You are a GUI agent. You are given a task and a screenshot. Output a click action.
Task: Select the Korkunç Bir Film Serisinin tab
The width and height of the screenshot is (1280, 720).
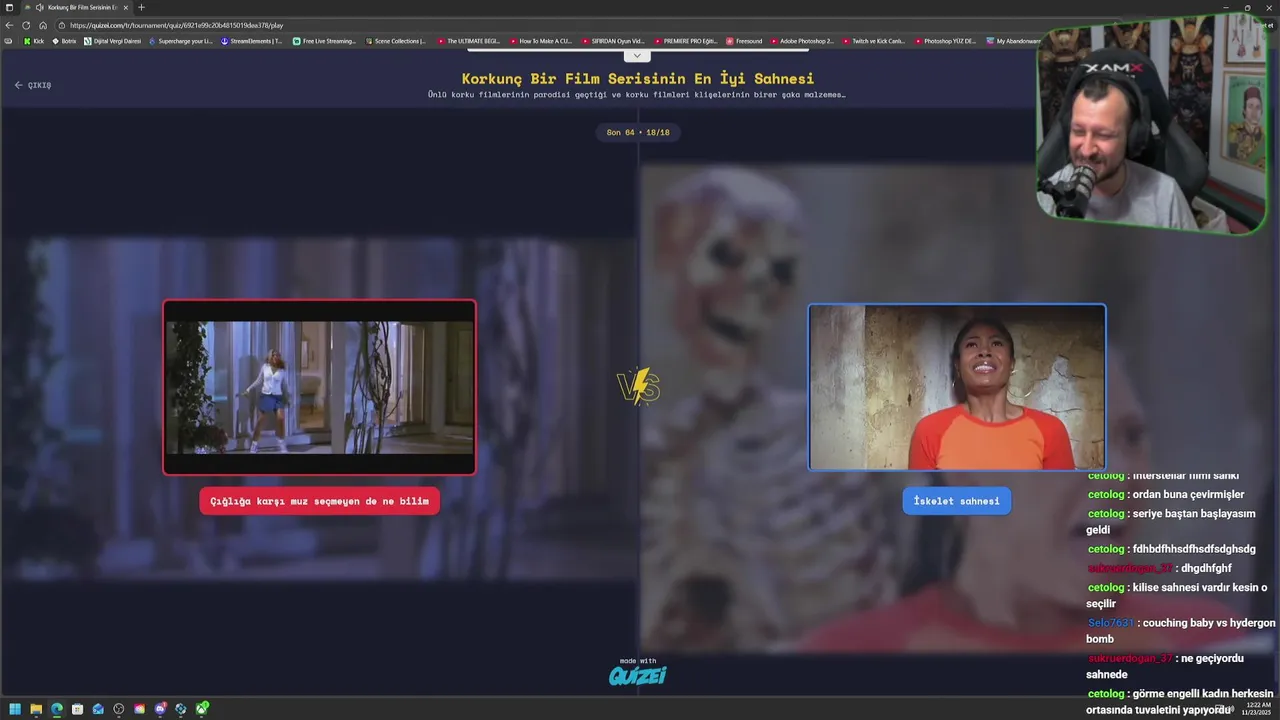point(78,7)
